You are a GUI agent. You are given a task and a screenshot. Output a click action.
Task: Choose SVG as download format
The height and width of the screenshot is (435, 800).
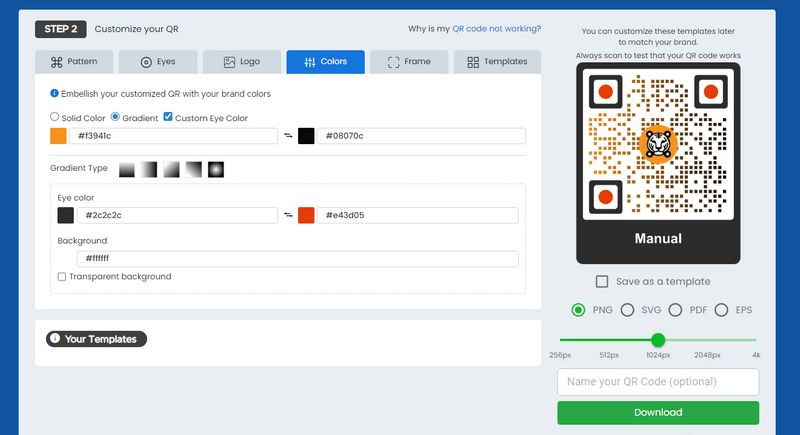[x=627, y=310]
